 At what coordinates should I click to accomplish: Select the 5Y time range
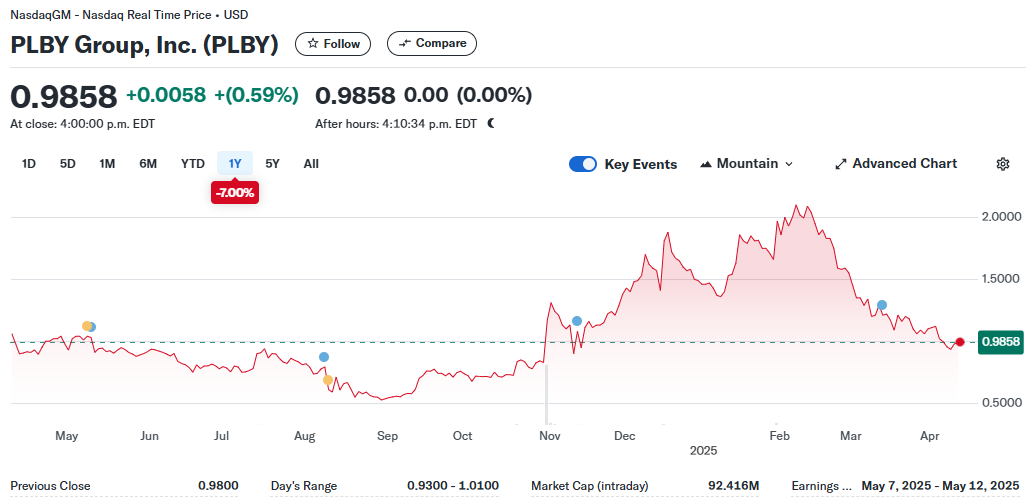tap(273, 164)
